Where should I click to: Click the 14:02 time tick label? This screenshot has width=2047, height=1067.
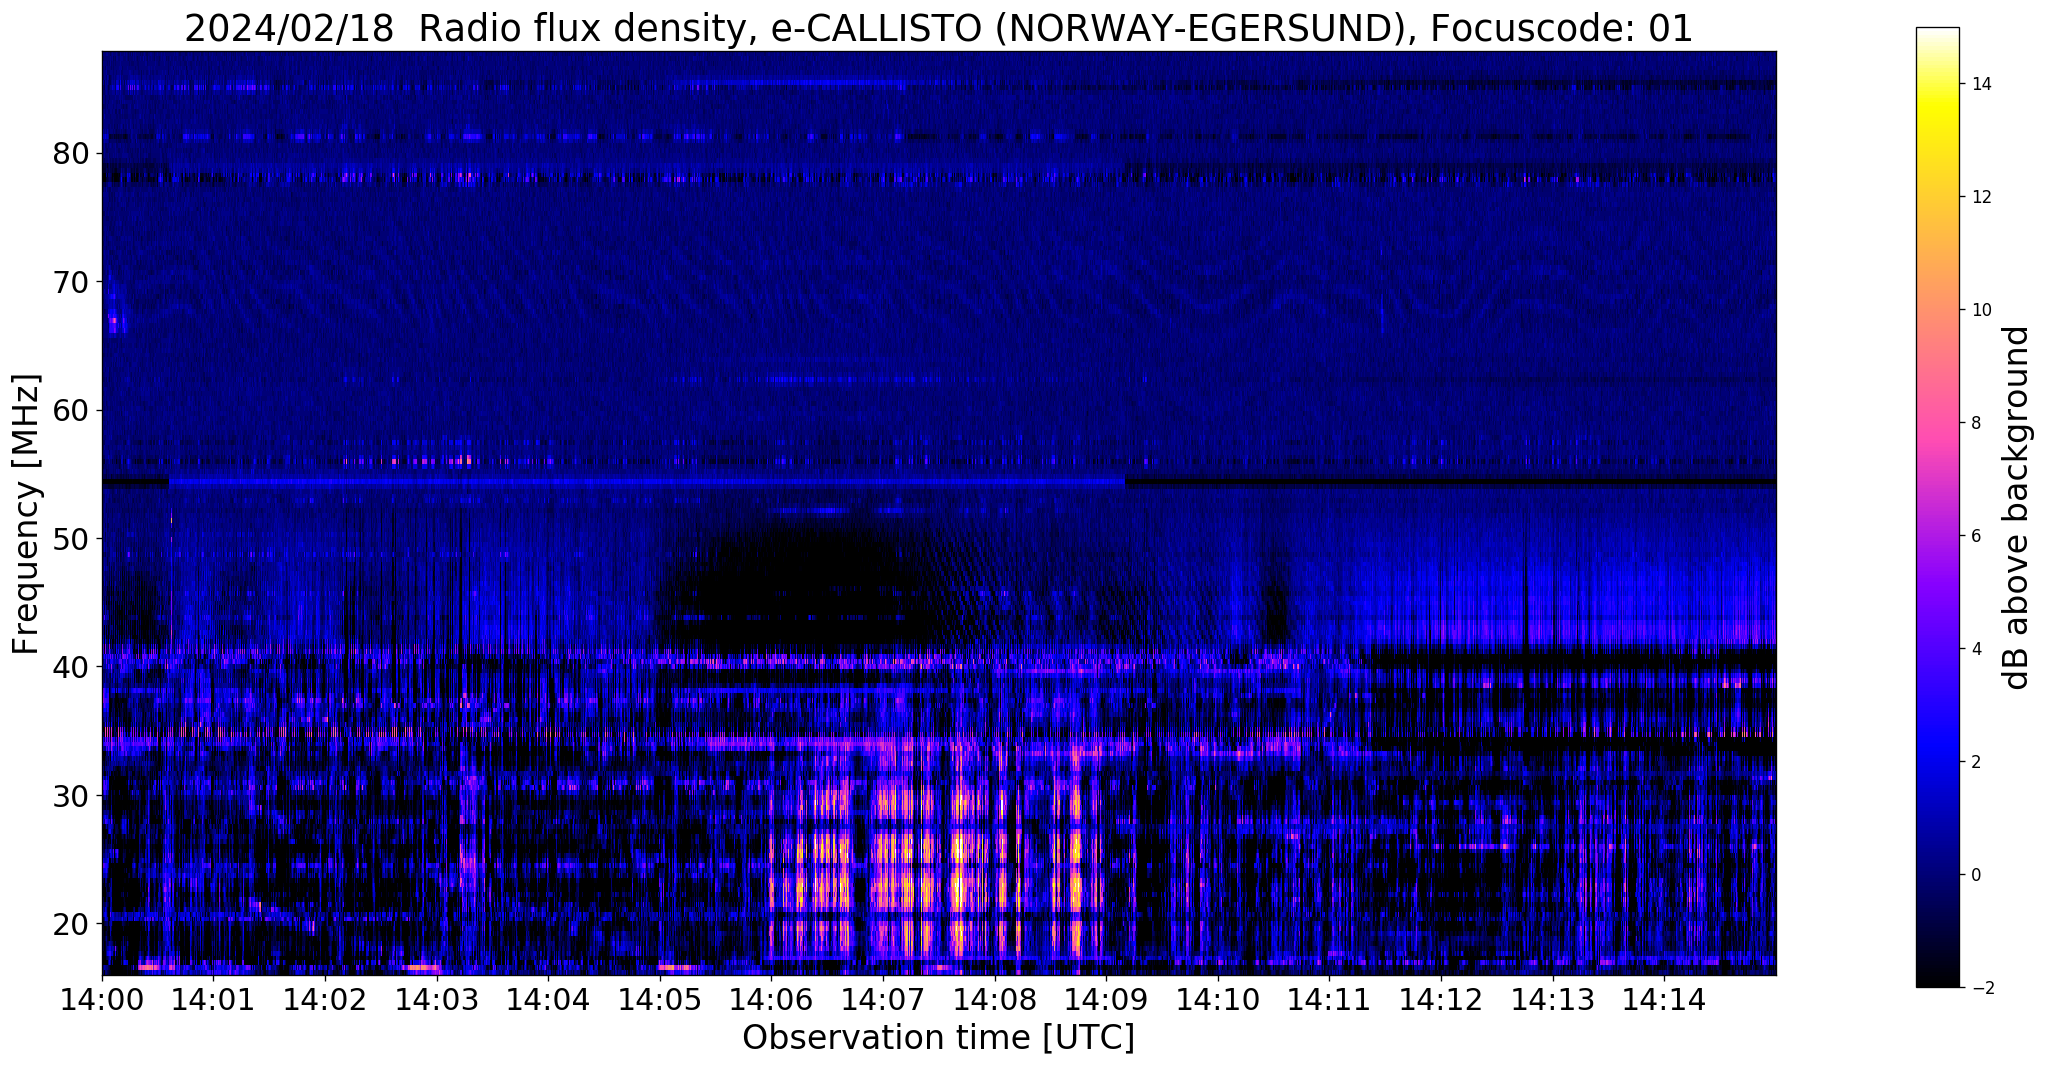coord(325,999)
